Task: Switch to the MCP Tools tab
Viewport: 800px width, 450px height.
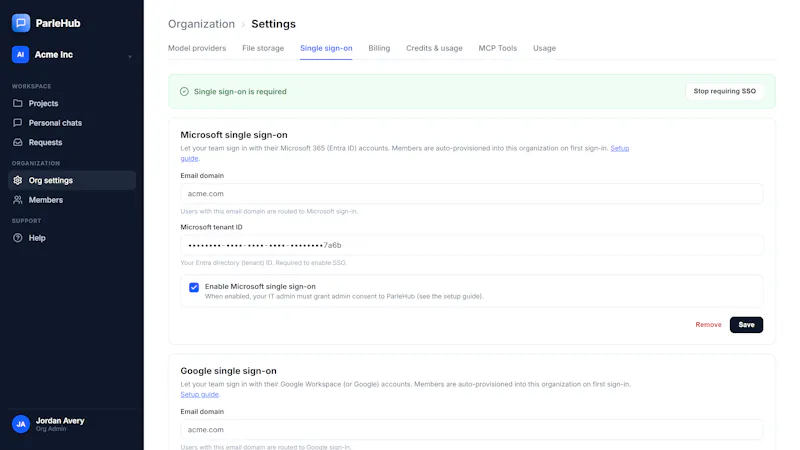Action: point(497,48)
